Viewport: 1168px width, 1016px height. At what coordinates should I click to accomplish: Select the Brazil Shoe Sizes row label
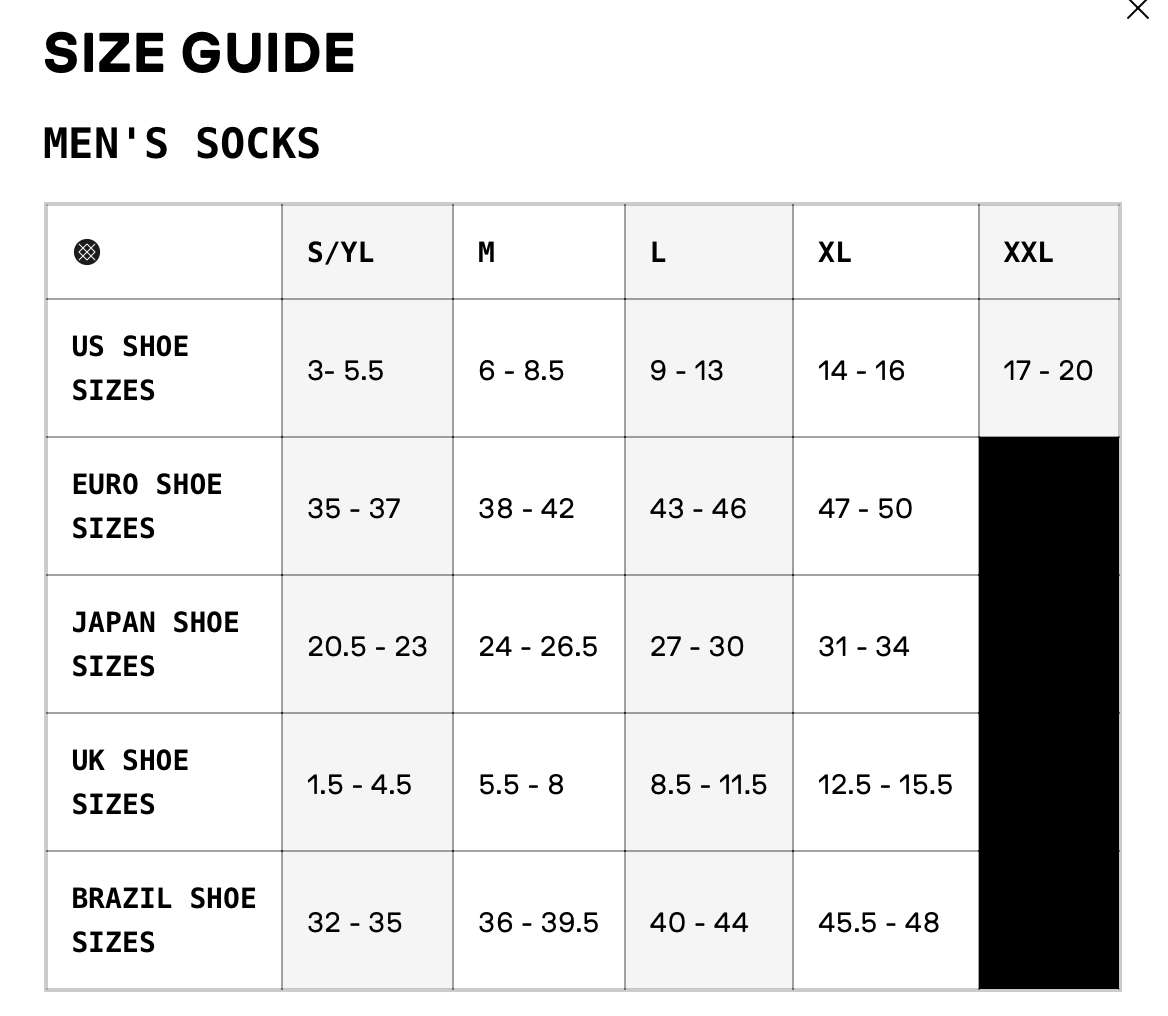(164, 920)
